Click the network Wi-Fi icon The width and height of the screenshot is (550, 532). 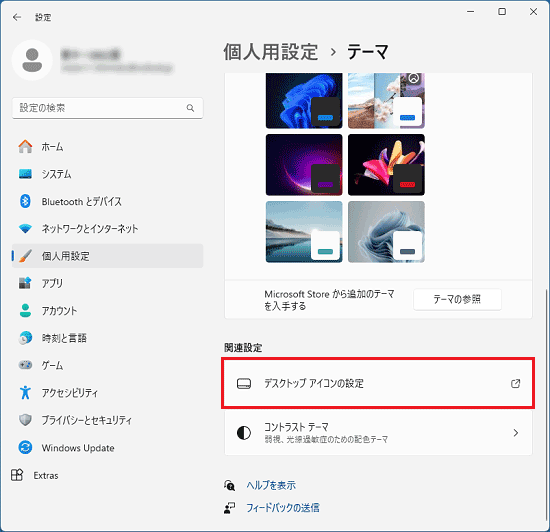(x=25, y=229)
